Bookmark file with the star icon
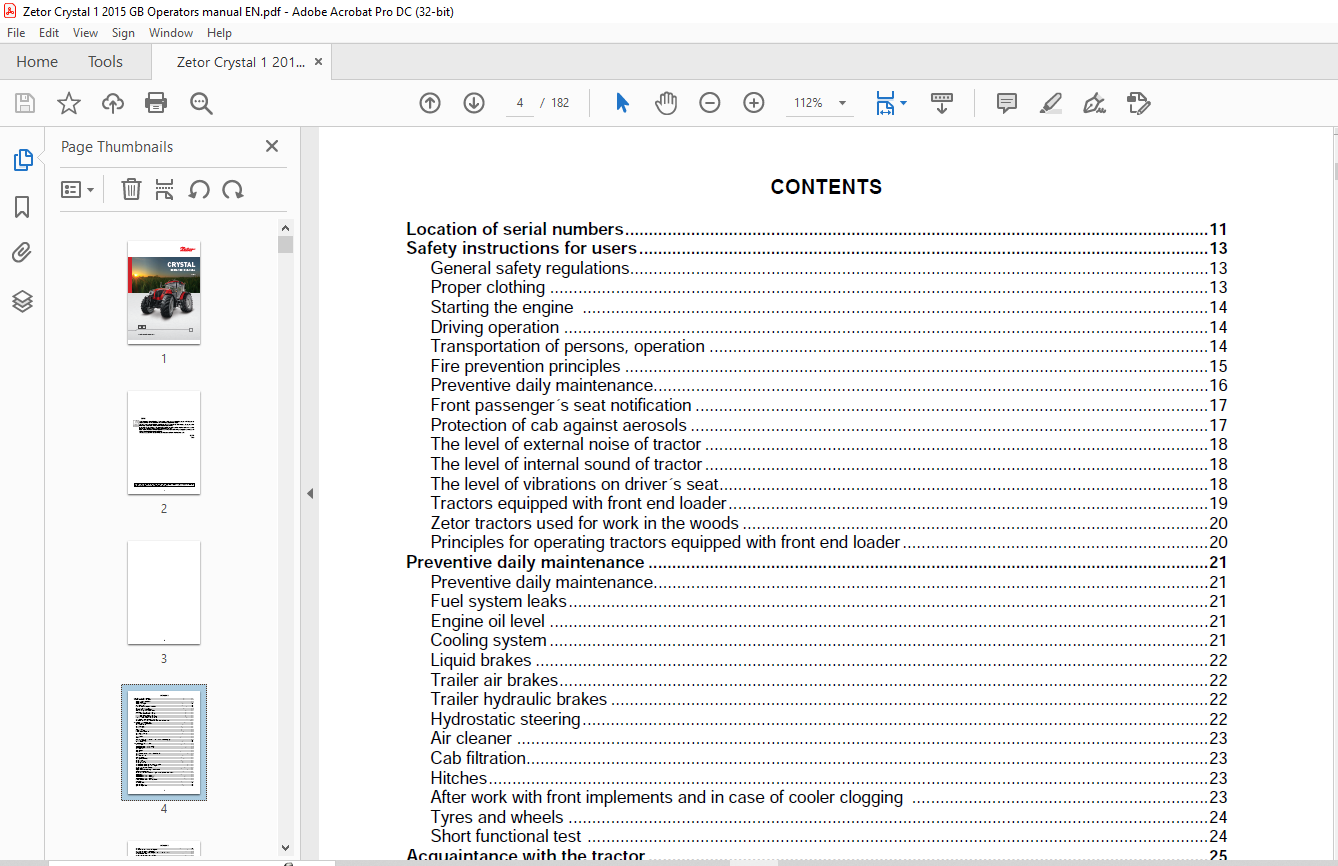 69,103
